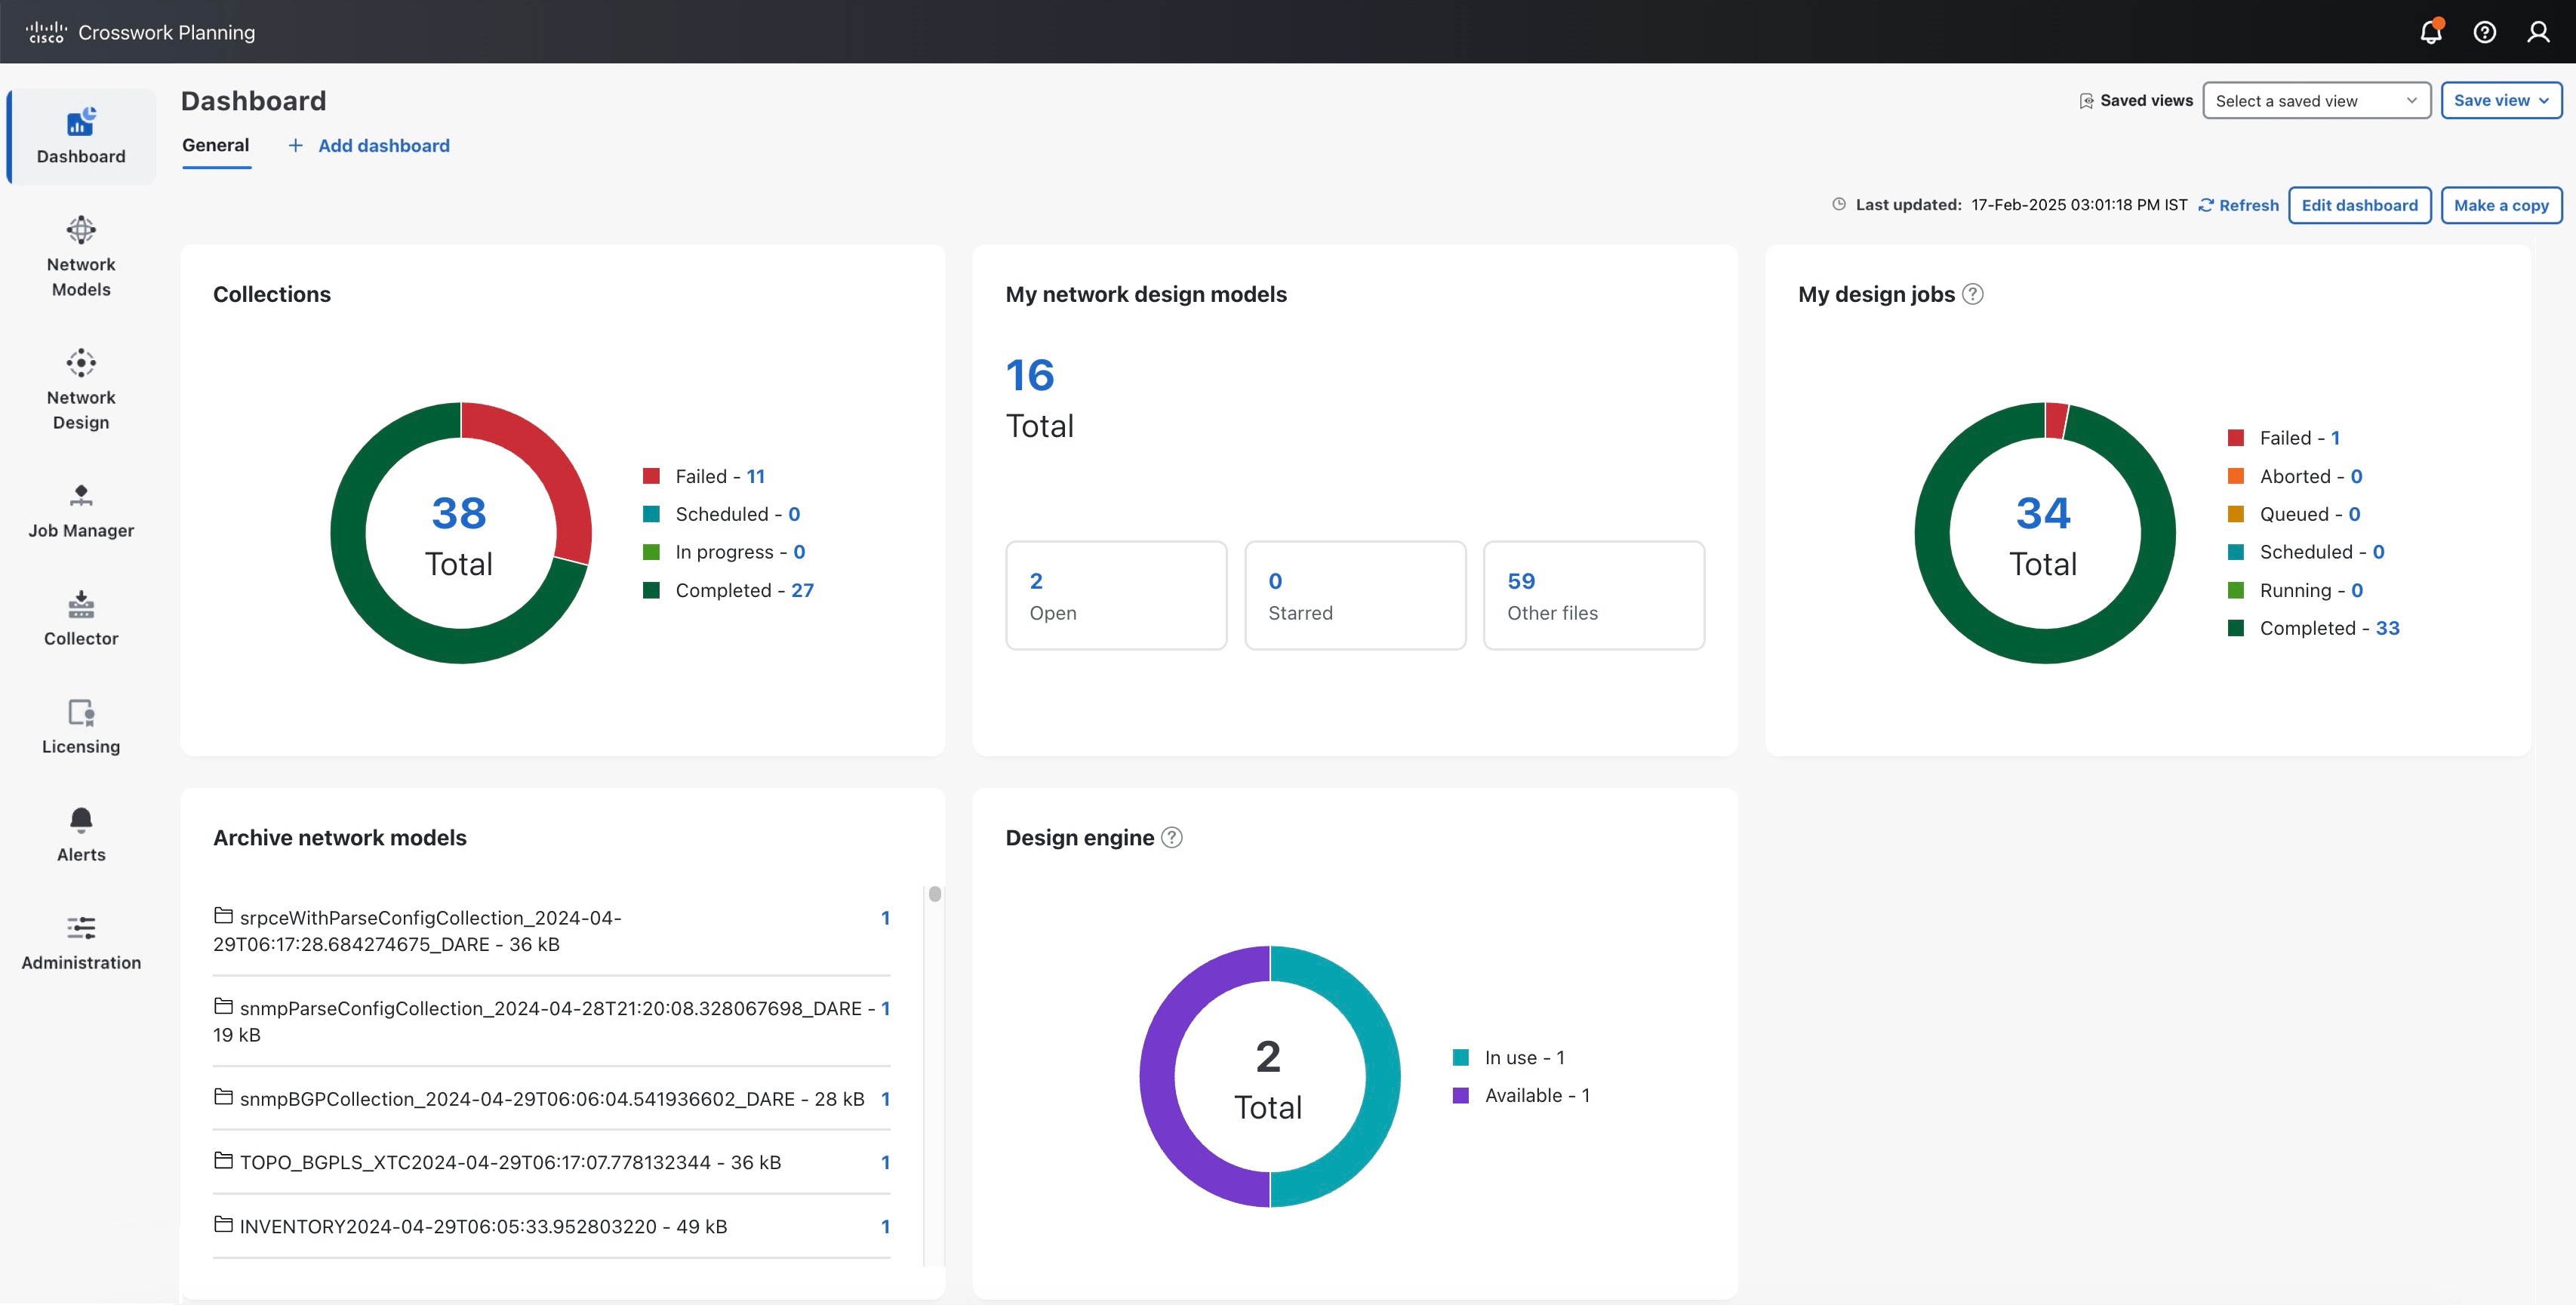The height and width of the screenshot is (1305, 2576).
Task: Click teal In use swatch in Design engine legend
Action: (1461, 1057)
